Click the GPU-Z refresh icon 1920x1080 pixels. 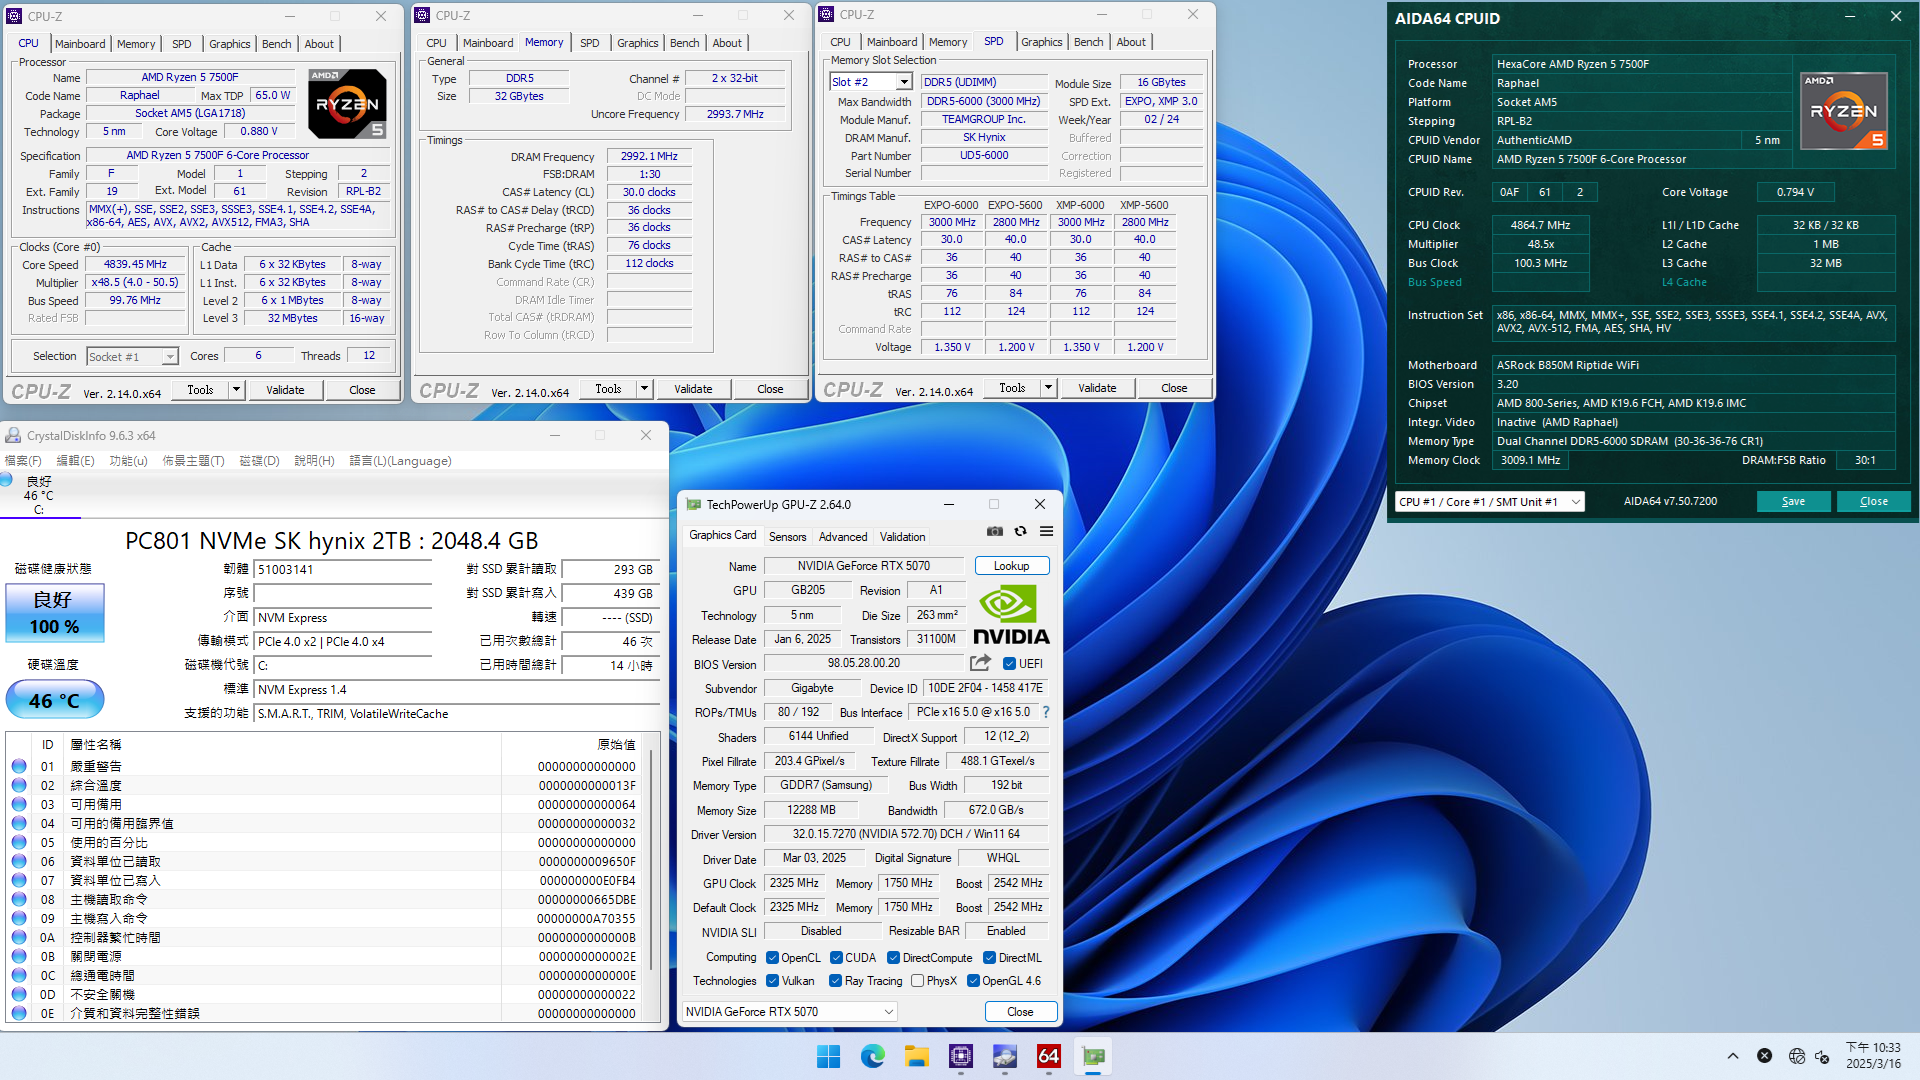[1020, 531]
